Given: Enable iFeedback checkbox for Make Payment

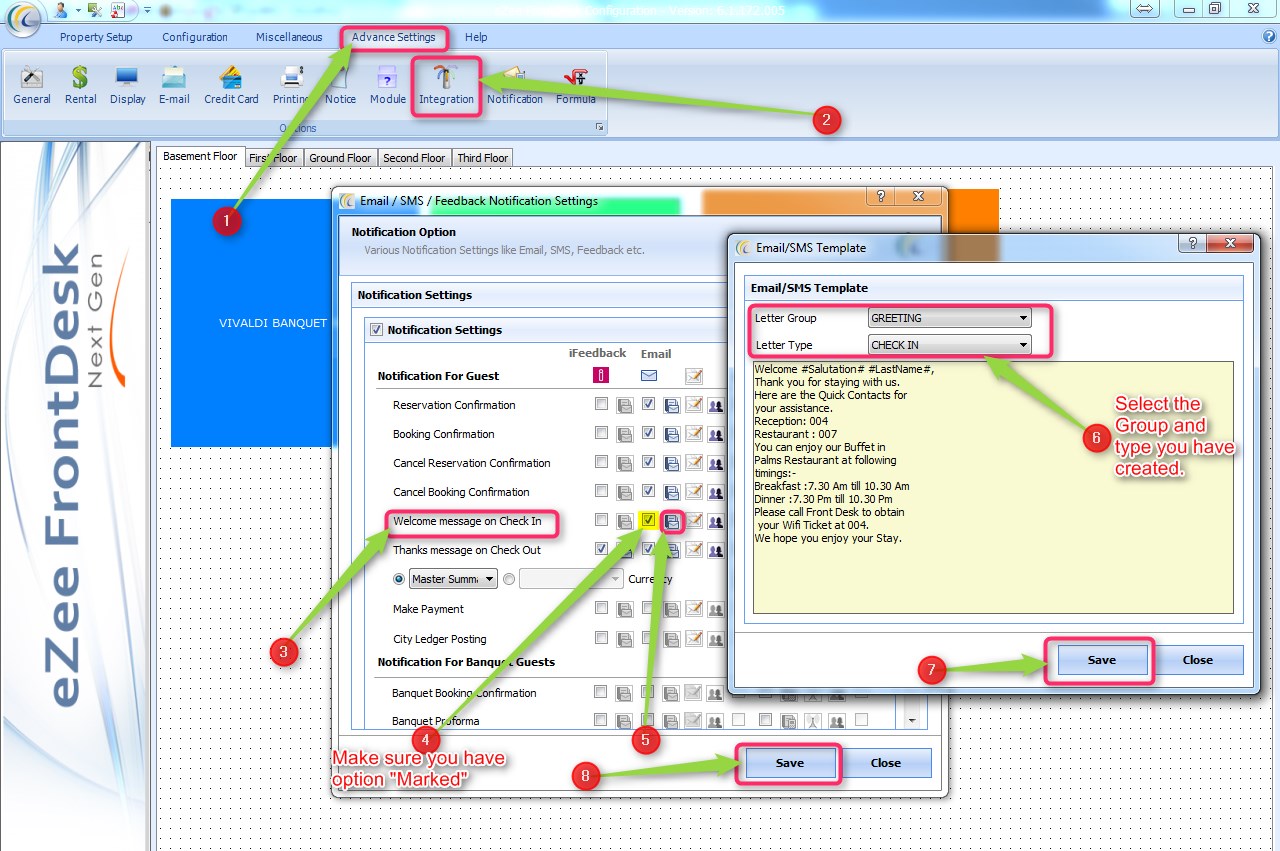Looking at the screenshot, I should pos(600,608).
